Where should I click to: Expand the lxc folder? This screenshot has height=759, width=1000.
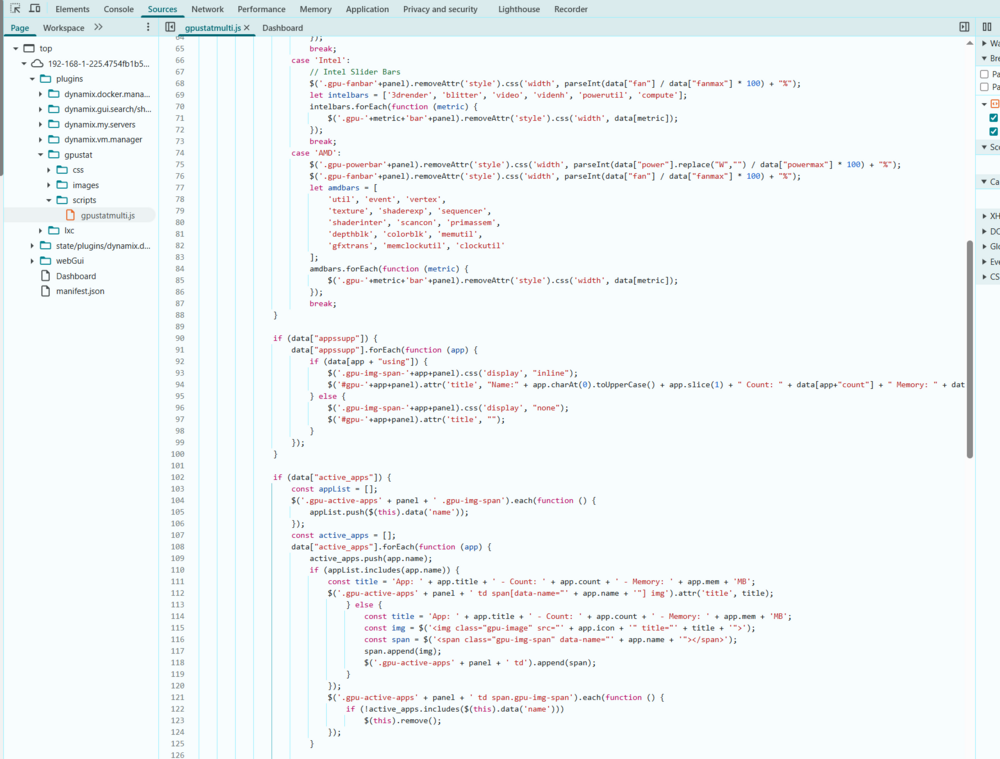point(41,231)
